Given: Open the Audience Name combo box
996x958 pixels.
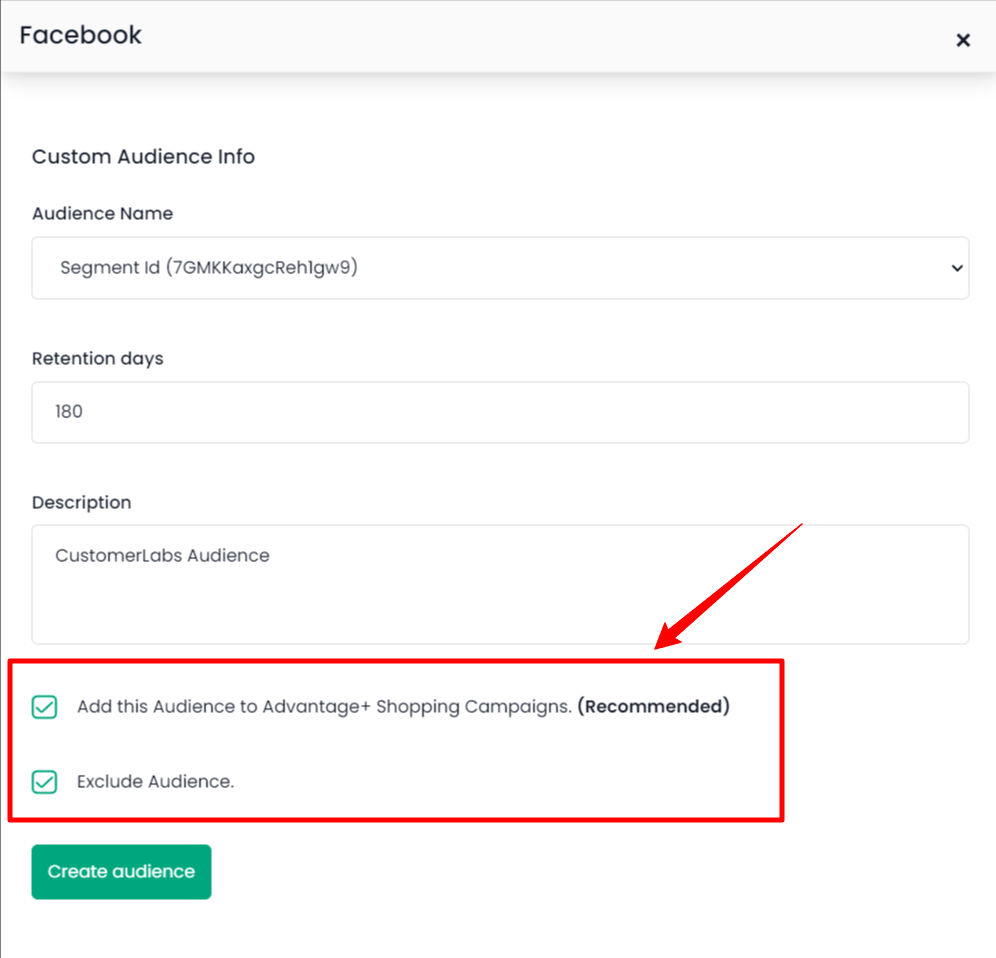Looking at the screenshot, I should tap(500, 268).
